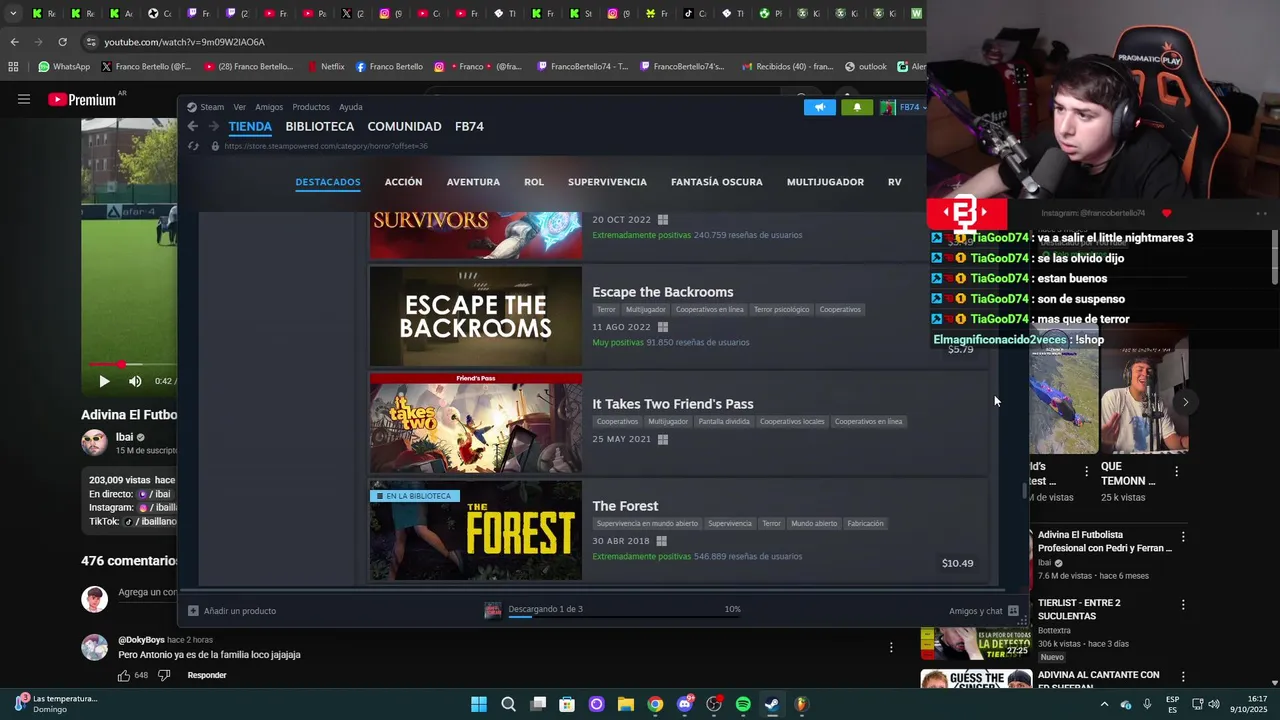Dislike the DokyBoys comment

pyautogui.click(x=164, y=675)
